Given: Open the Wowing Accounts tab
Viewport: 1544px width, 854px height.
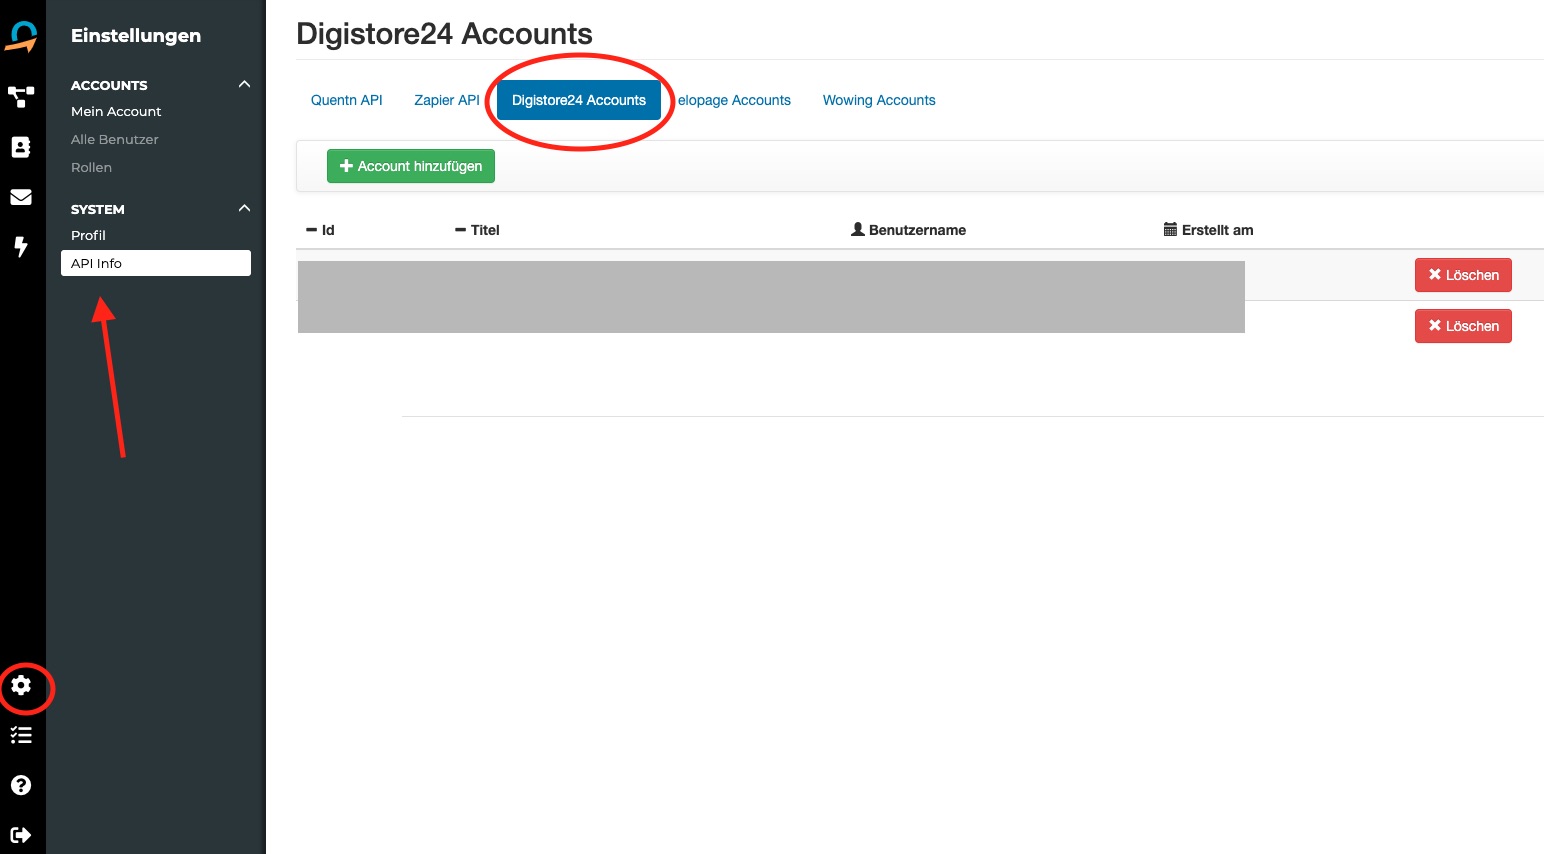Looking at the screenshot, I should pos(878,100).
